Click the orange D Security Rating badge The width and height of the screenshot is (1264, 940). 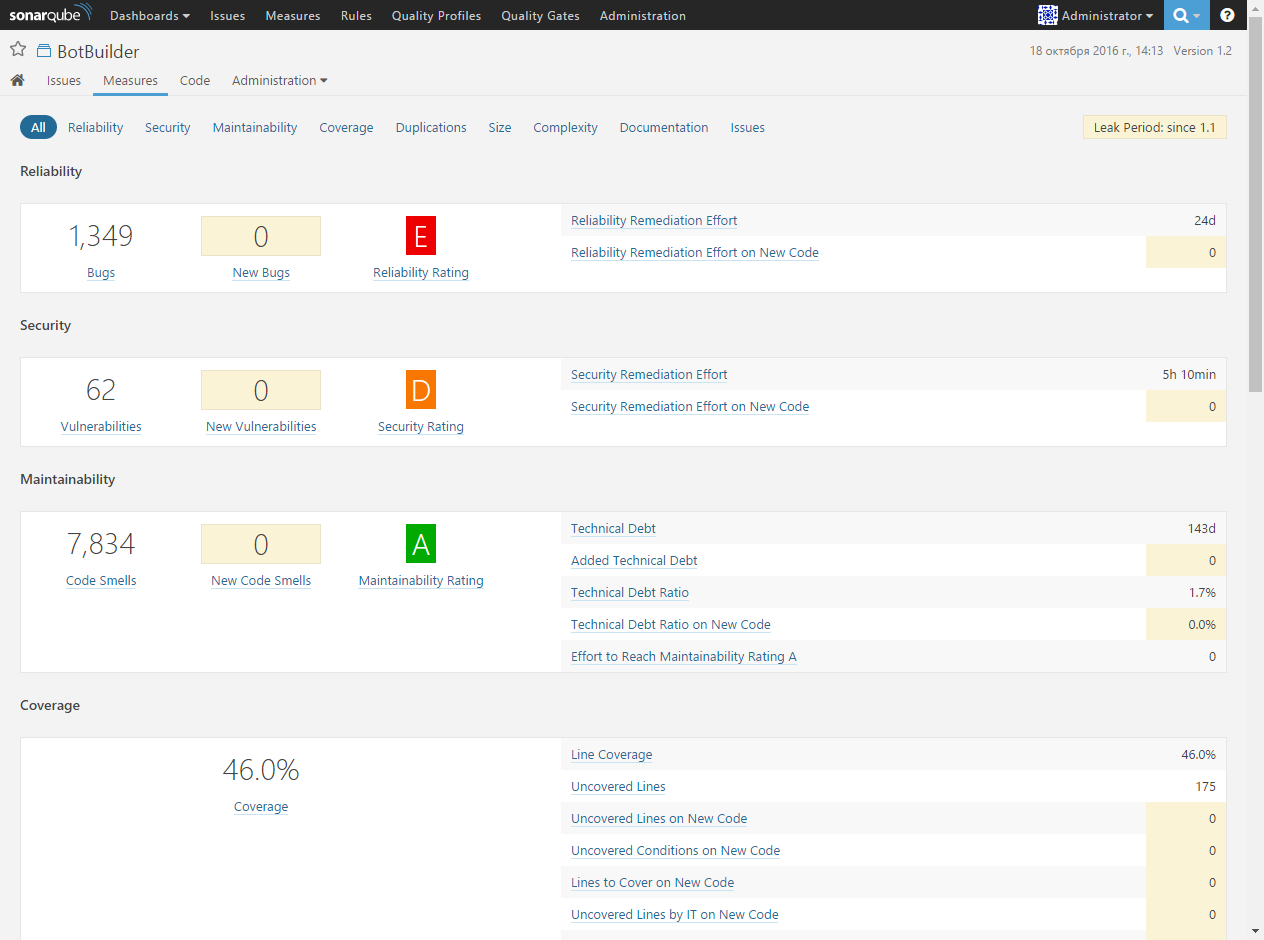tap(421, 390)
